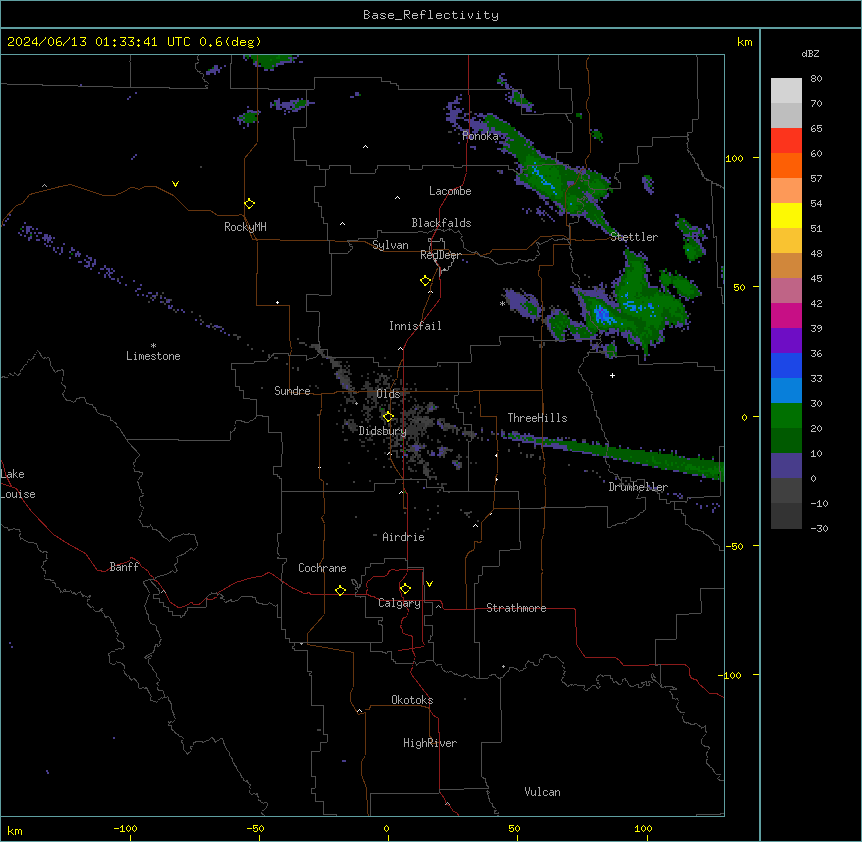Click the km unit label in the bottom-left
The width and height of the screenshot is (862, 842).
(x=15, y=830)
